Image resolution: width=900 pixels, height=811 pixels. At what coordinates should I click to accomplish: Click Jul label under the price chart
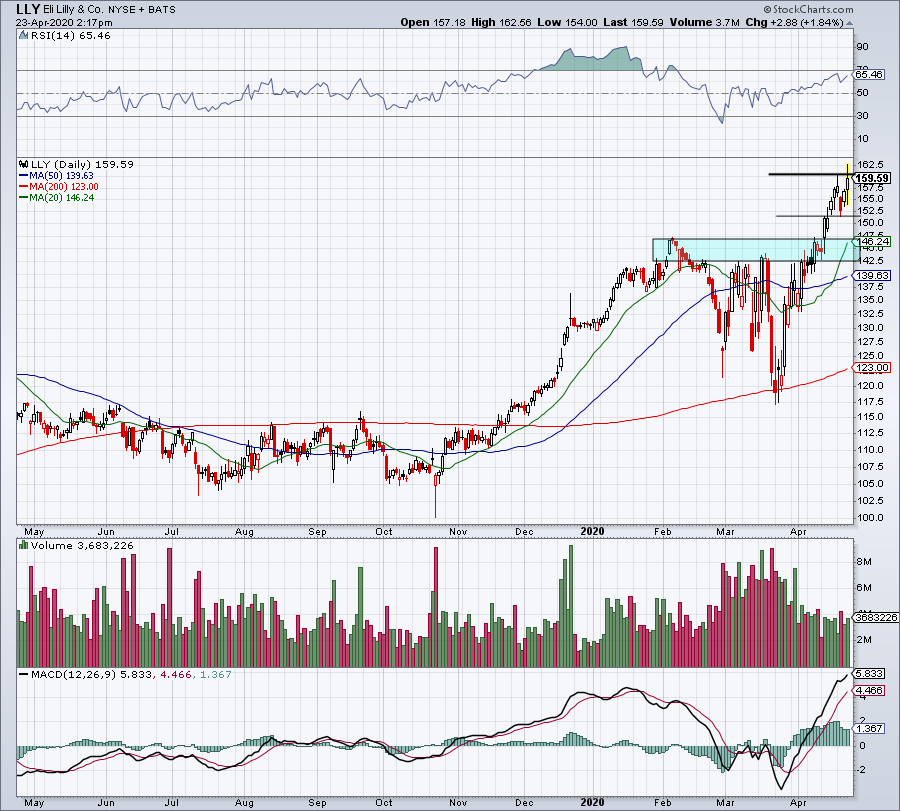172,531
